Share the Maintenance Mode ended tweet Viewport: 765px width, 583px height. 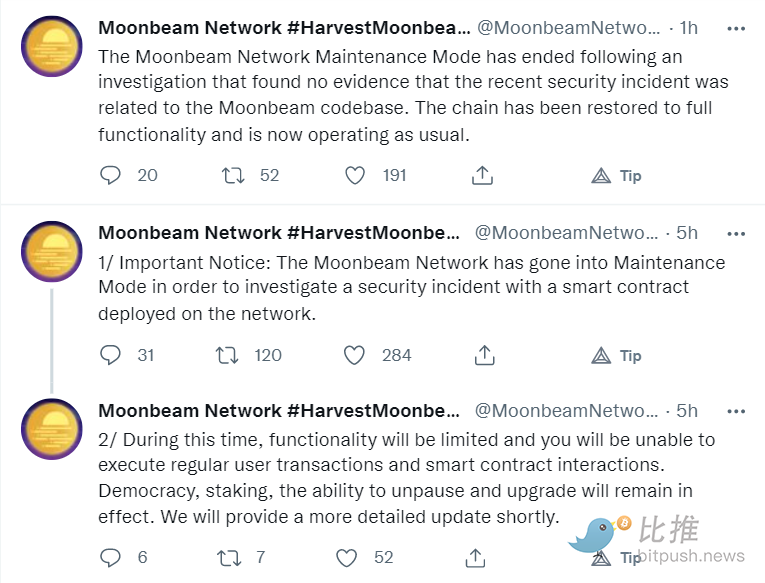483,175
